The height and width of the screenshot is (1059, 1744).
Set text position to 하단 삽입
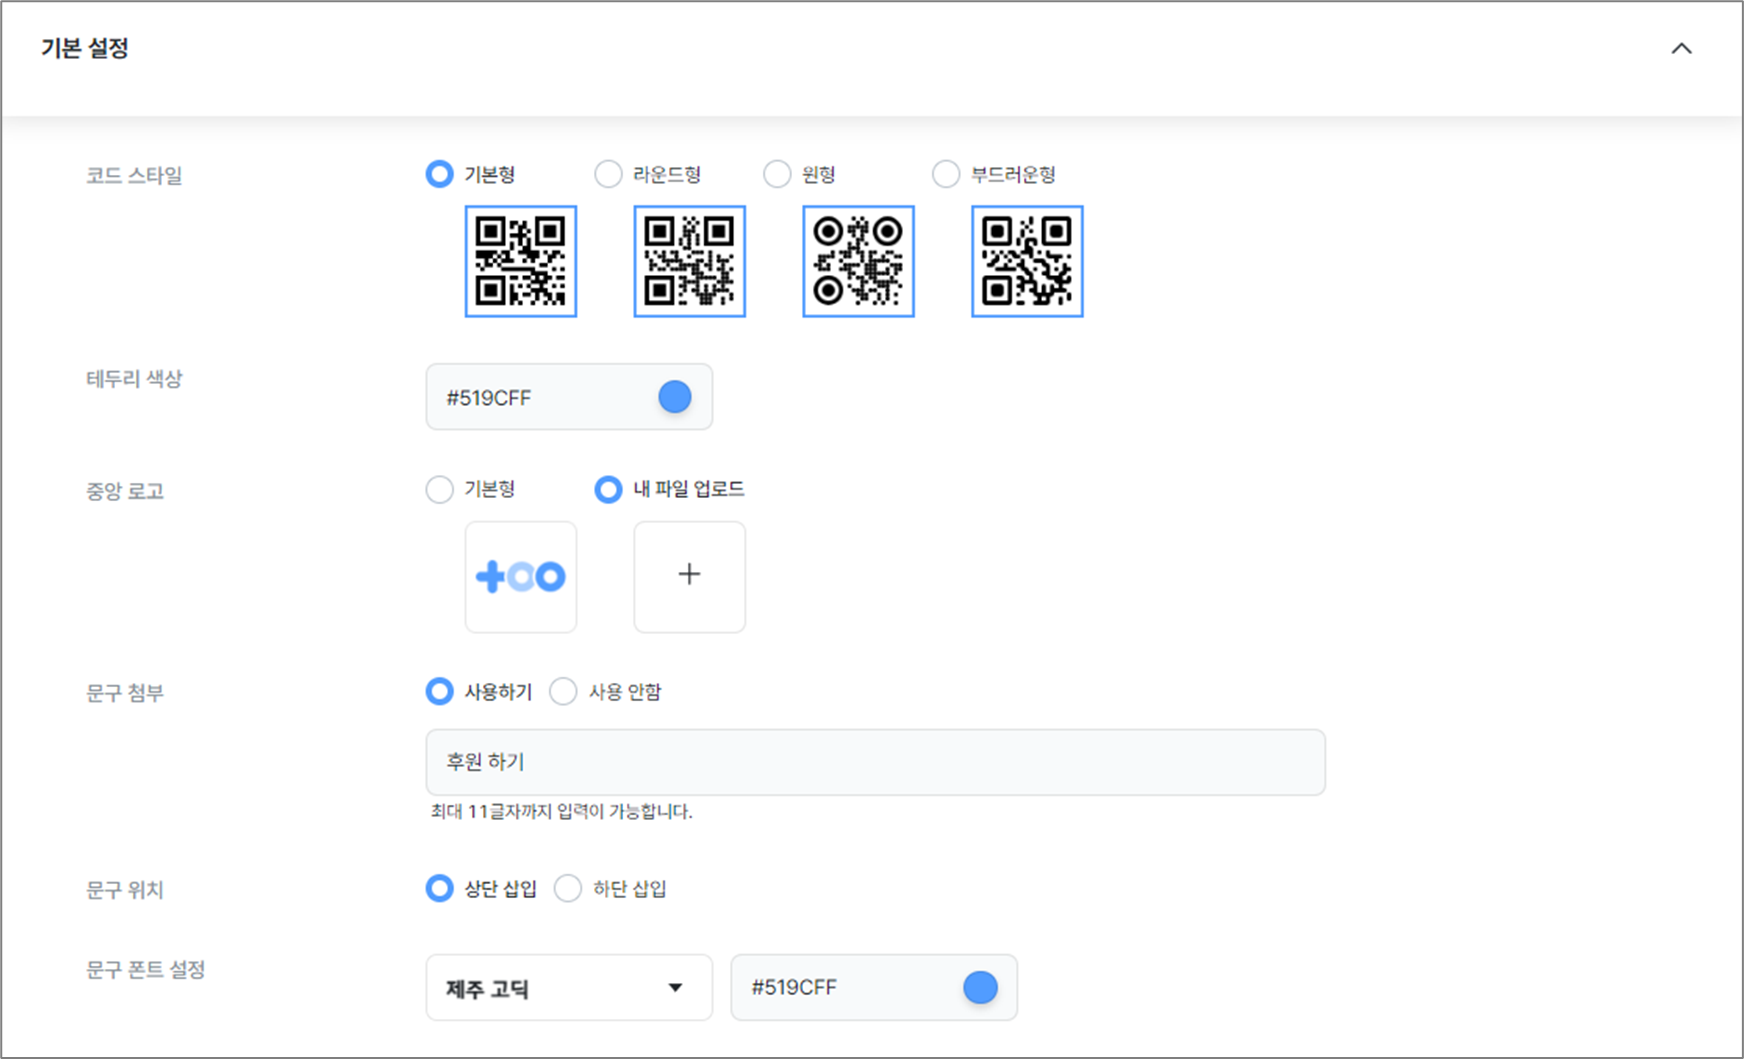pyautogui.click(x=567, y=888)
